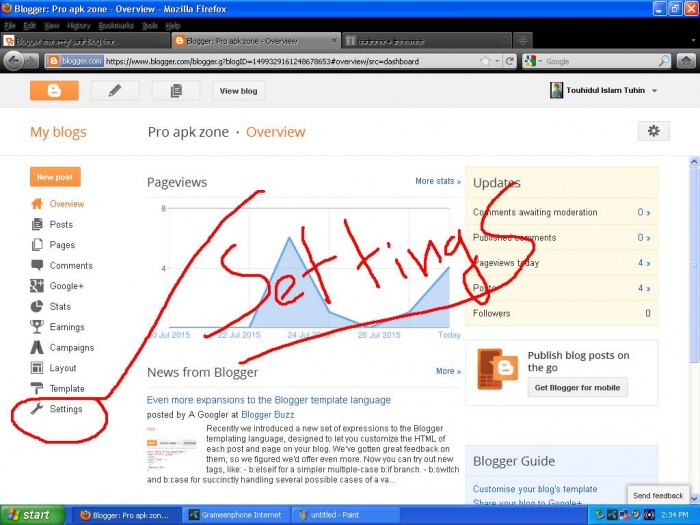
Task: Click the Pages document icon in sidebar
Action: click(x=37, y=245)
